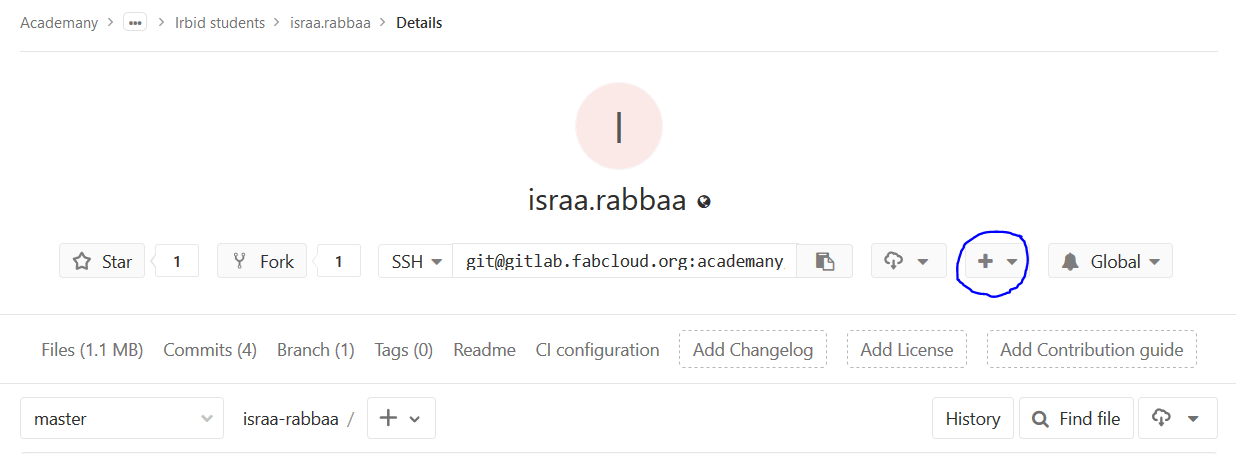Click the magnifier Find file button
Screen dimensions: 1236x454
1076,418
